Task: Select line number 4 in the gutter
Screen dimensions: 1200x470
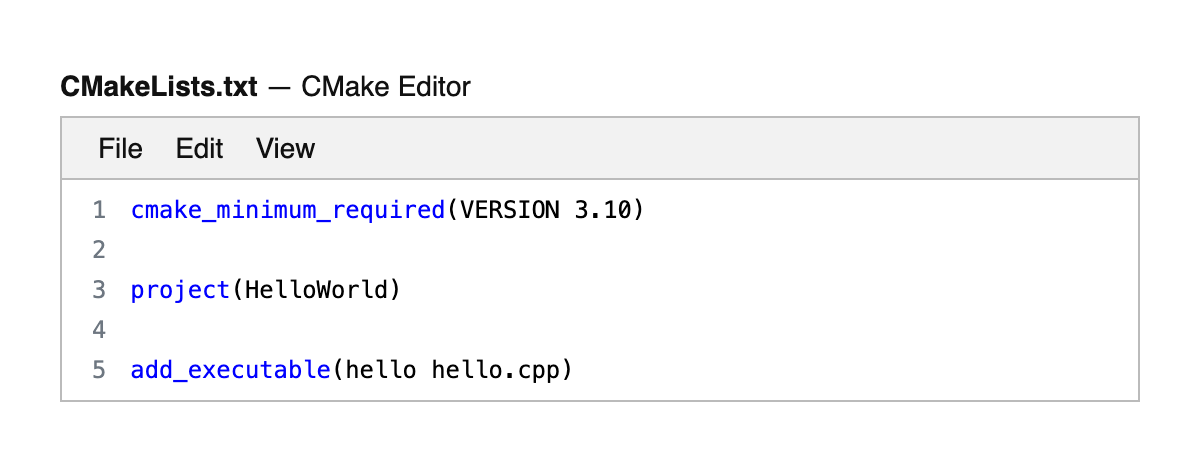Action: [98, 330]
